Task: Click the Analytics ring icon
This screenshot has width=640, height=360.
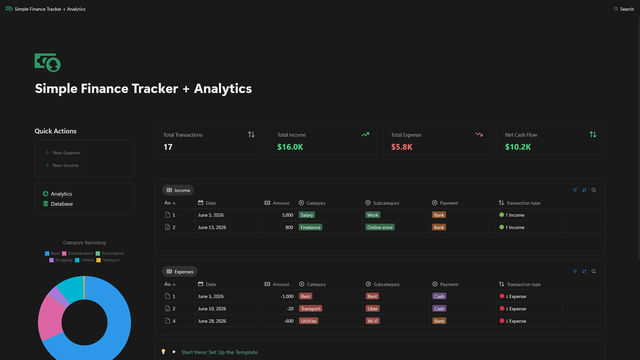Action: pos(45,194)
